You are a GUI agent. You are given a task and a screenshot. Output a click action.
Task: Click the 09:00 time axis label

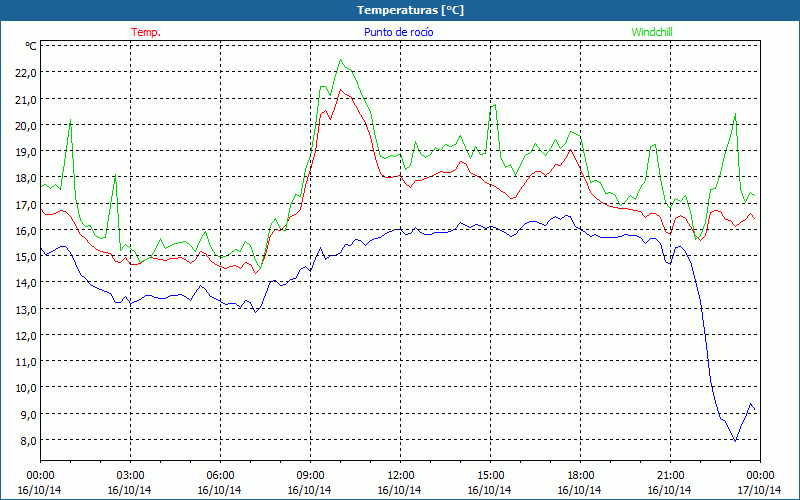click(310, 476)
